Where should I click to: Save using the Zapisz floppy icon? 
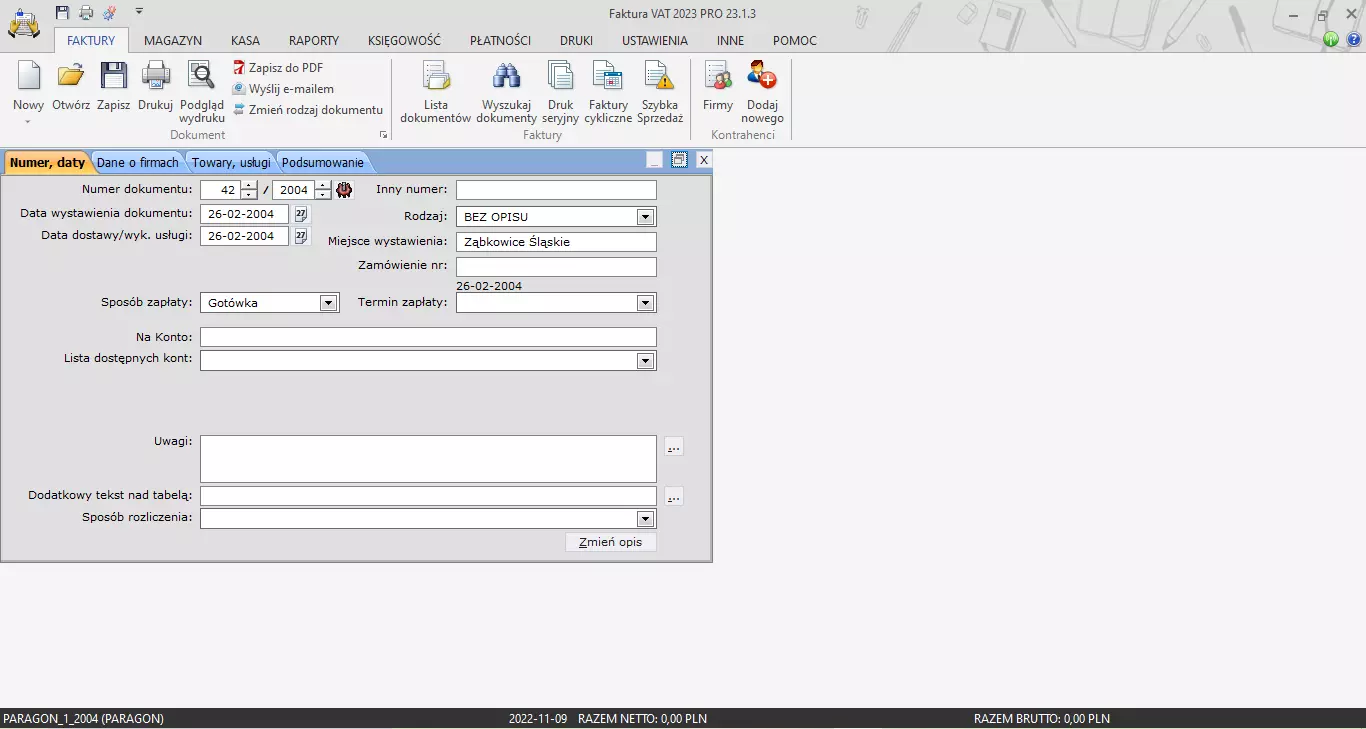[x=113, y=77]
